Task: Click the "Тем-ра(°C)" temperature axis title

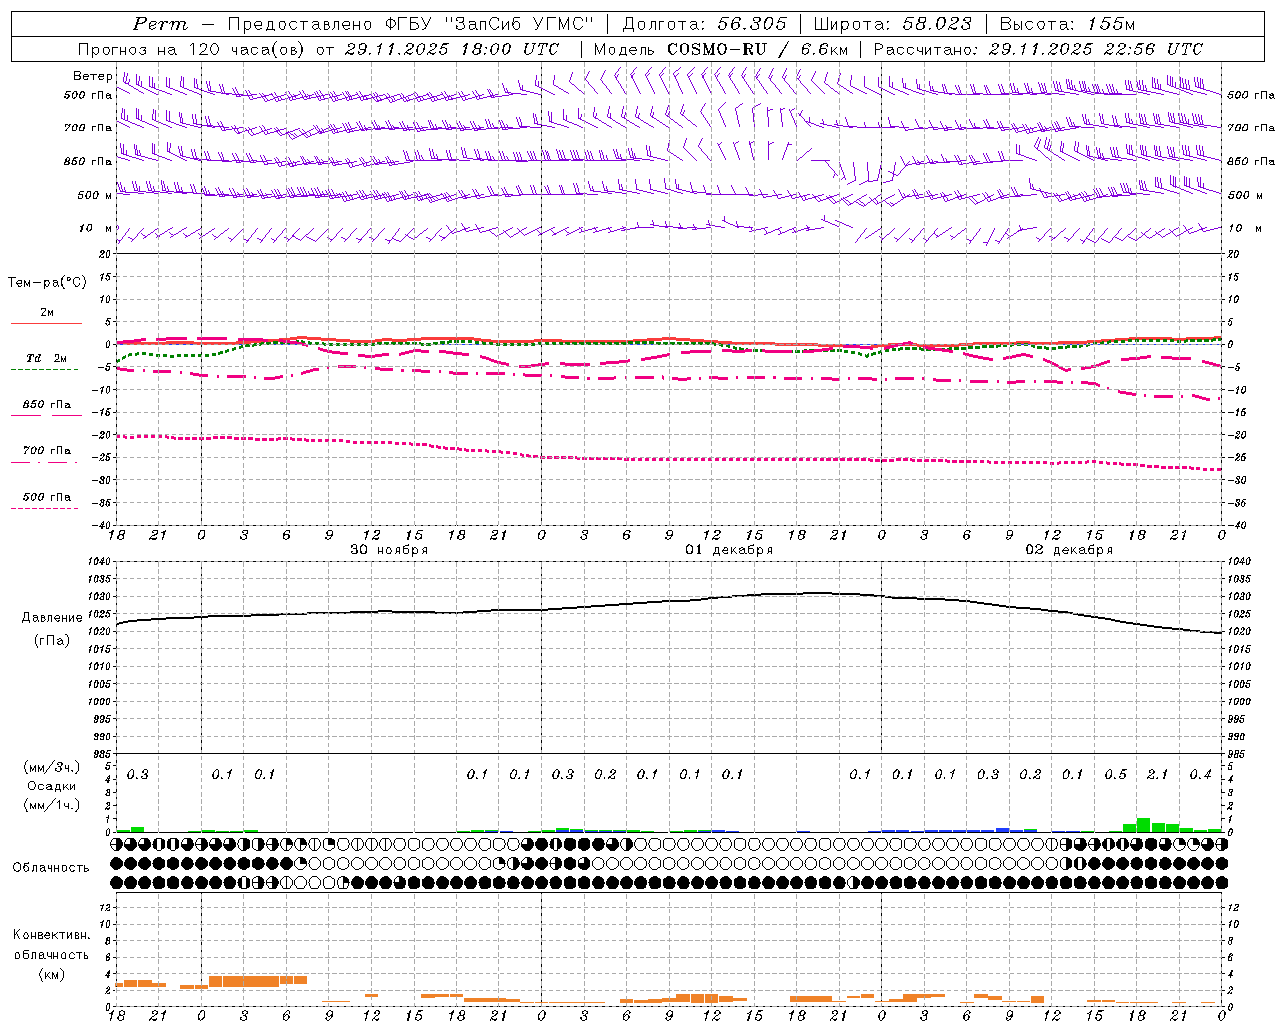Action: (47, 283)
